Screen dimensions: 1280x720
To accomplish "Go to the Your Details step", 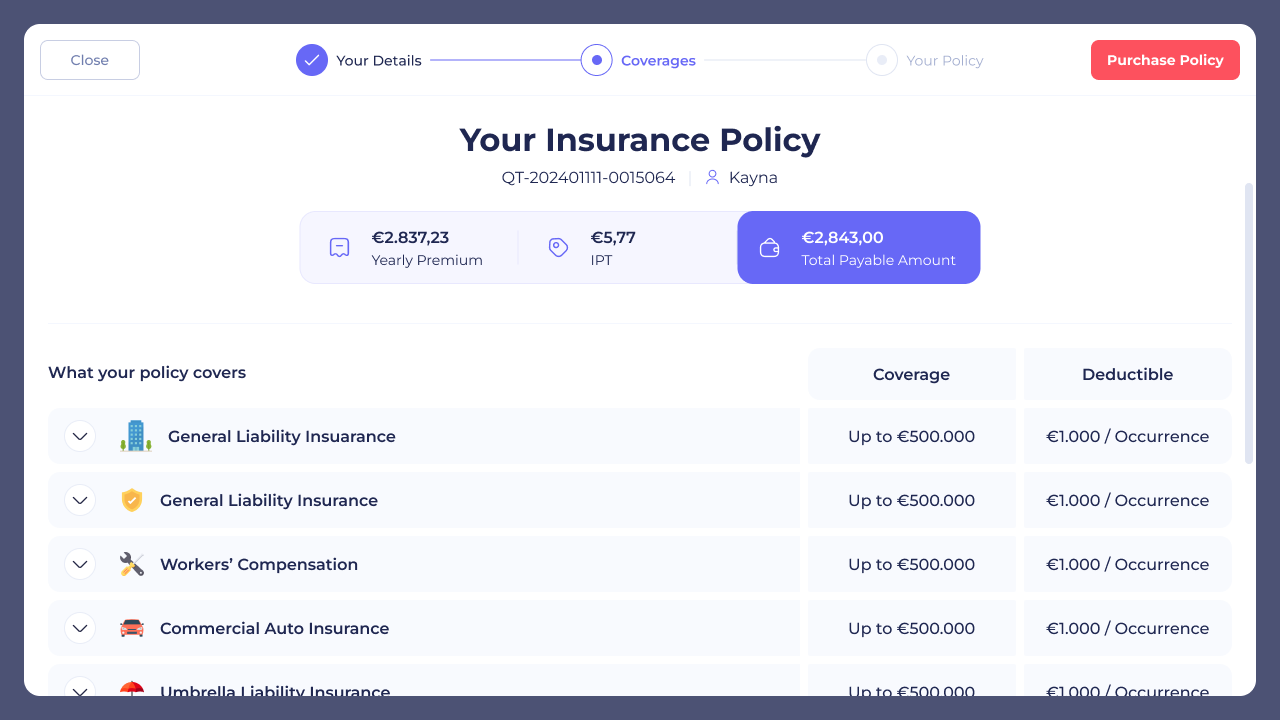I will [312, 60].
